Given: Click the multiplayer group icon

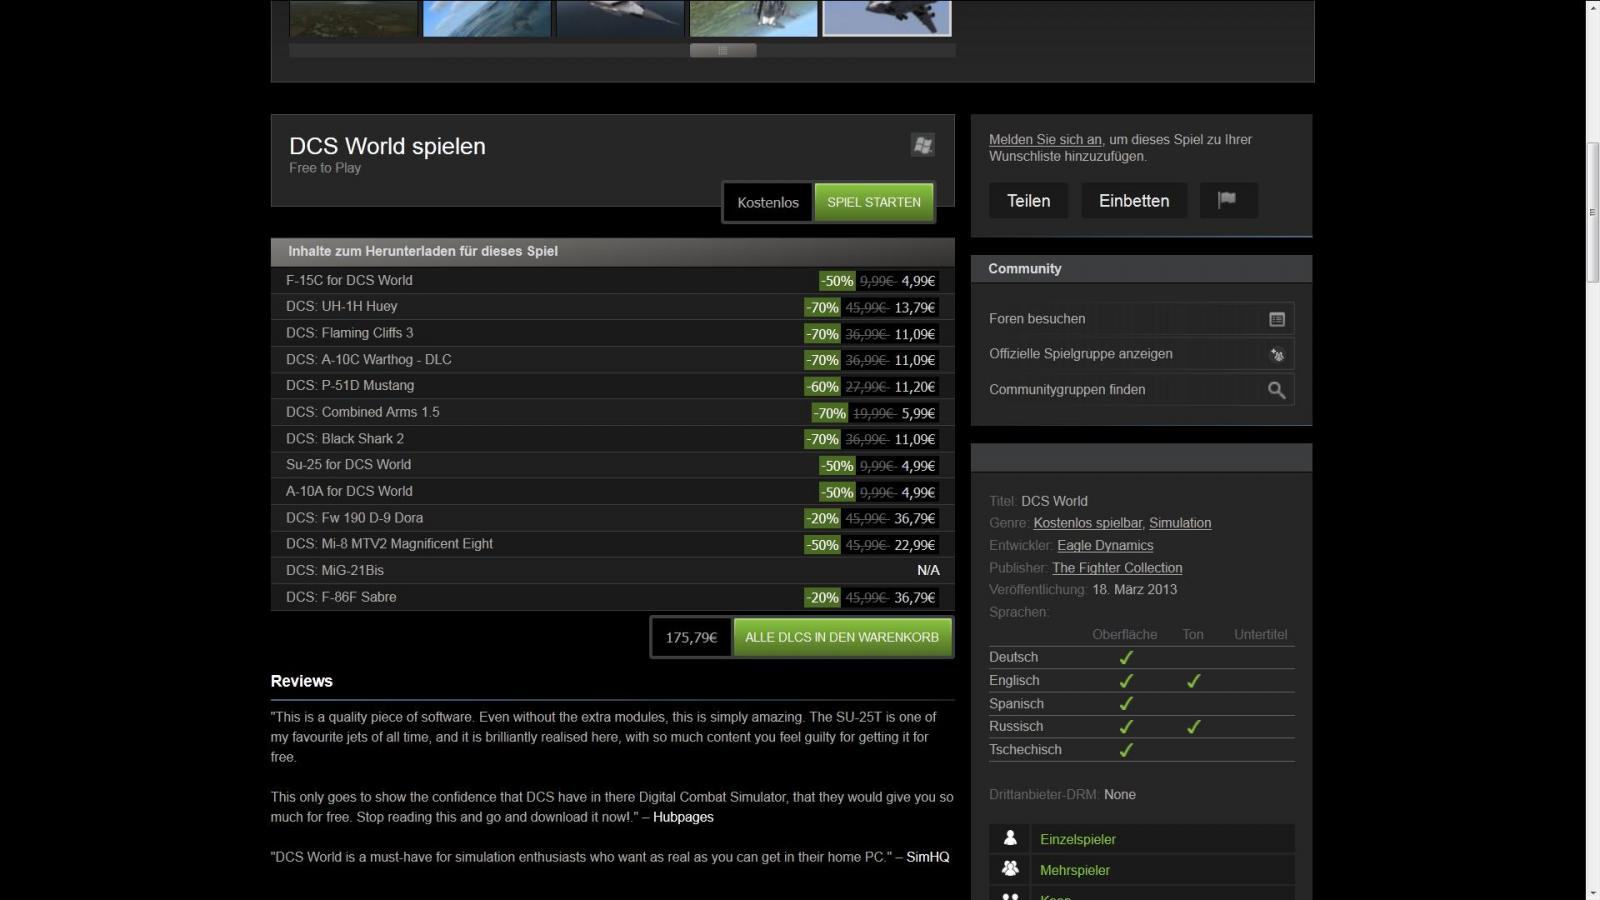Looking at the screenshot, I should click(x=1010, y=869).
